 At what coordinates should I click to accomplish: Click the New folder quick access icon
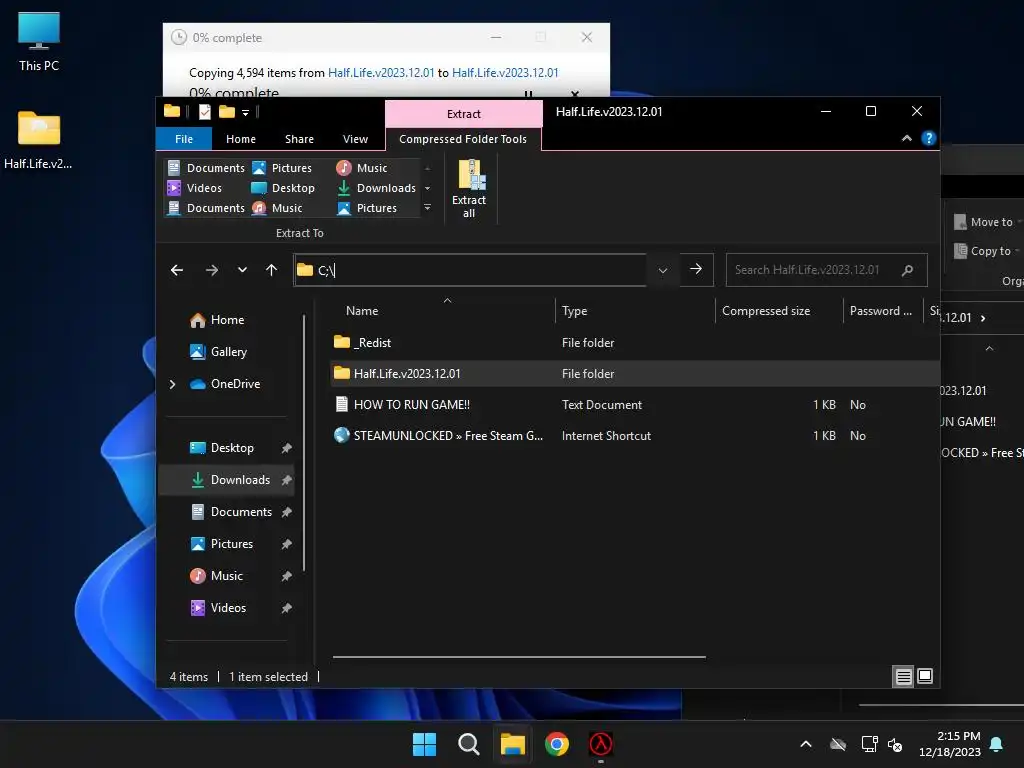[227, 112]
